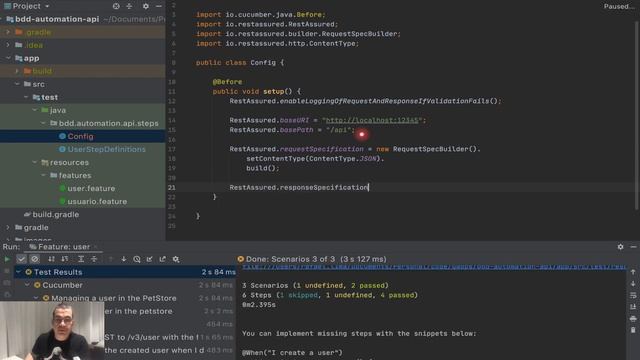Sort test results alphabetically
Viewport: 640px width, 360px height.
51,259
